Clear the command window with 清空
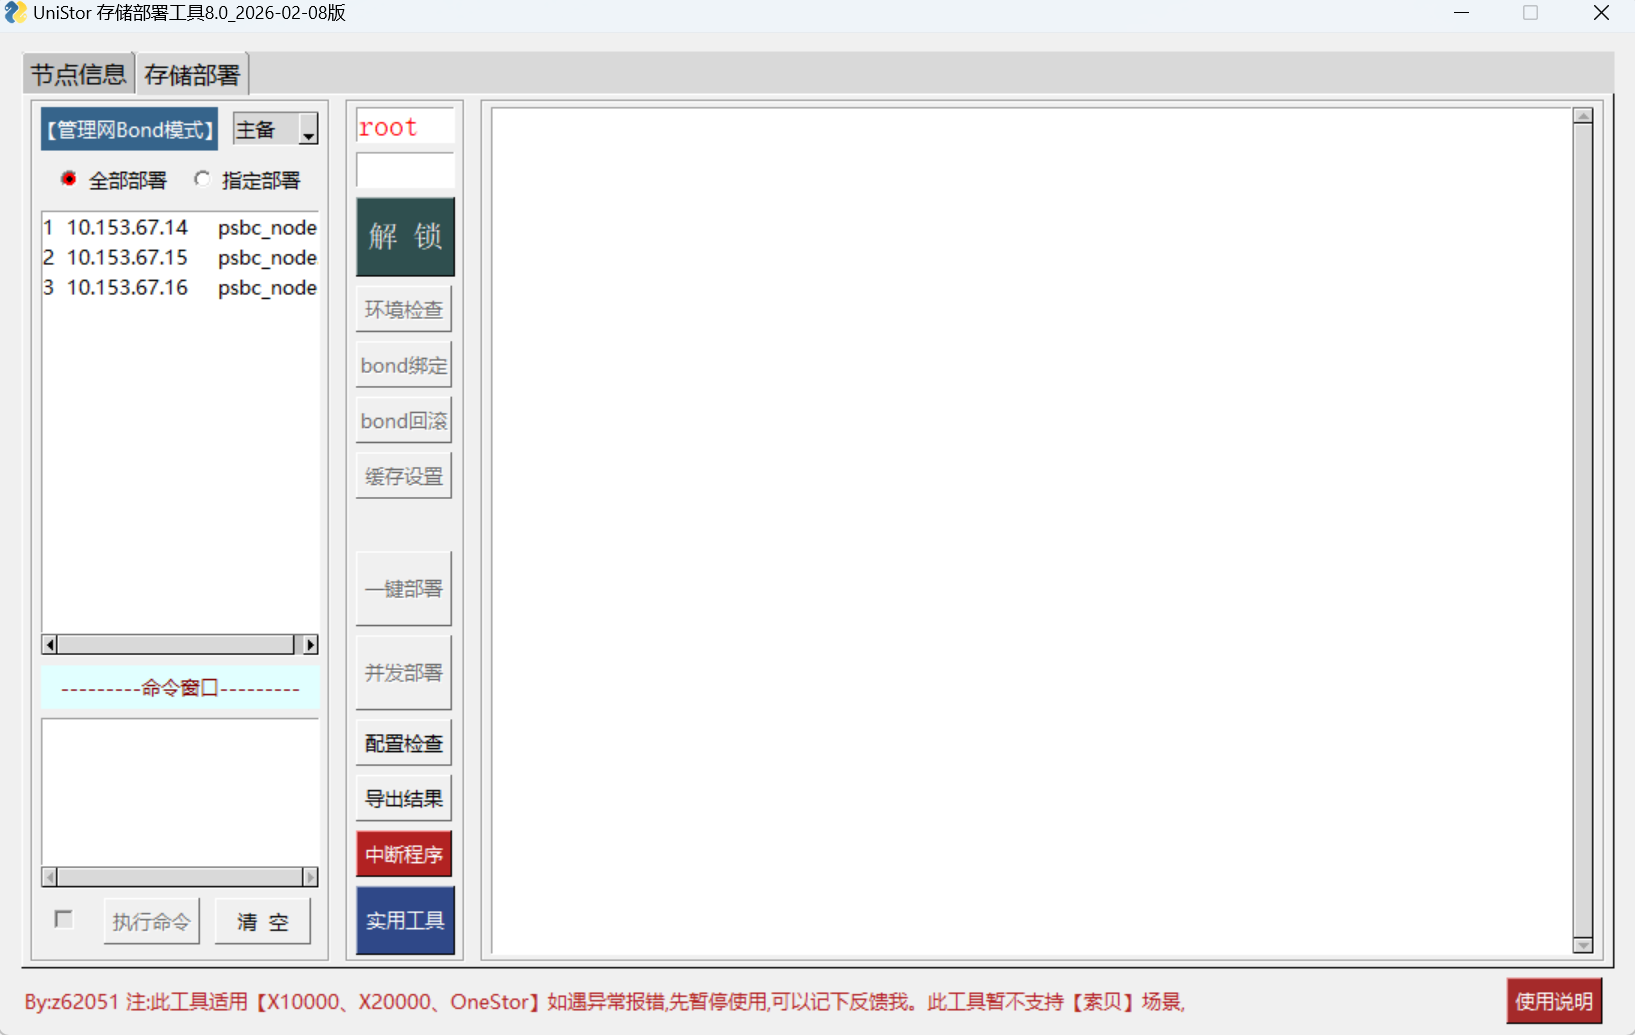1635x1035 pixels. click(x=262, y=921)
